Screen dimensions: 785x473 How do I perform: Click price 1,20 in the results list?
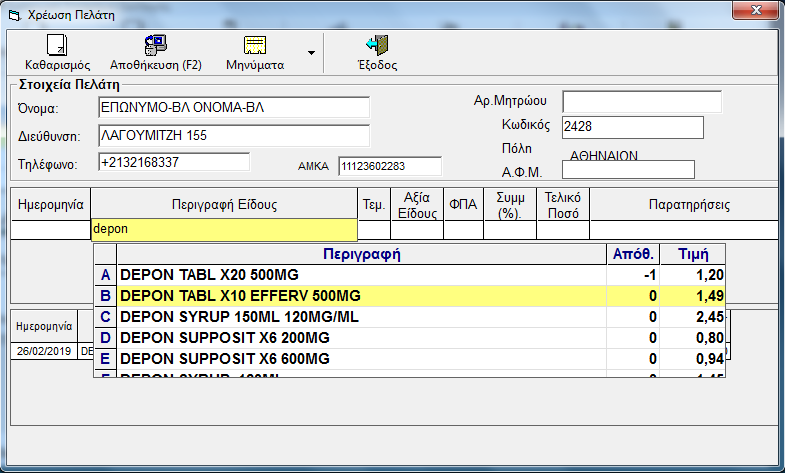(x=709, y=275)
